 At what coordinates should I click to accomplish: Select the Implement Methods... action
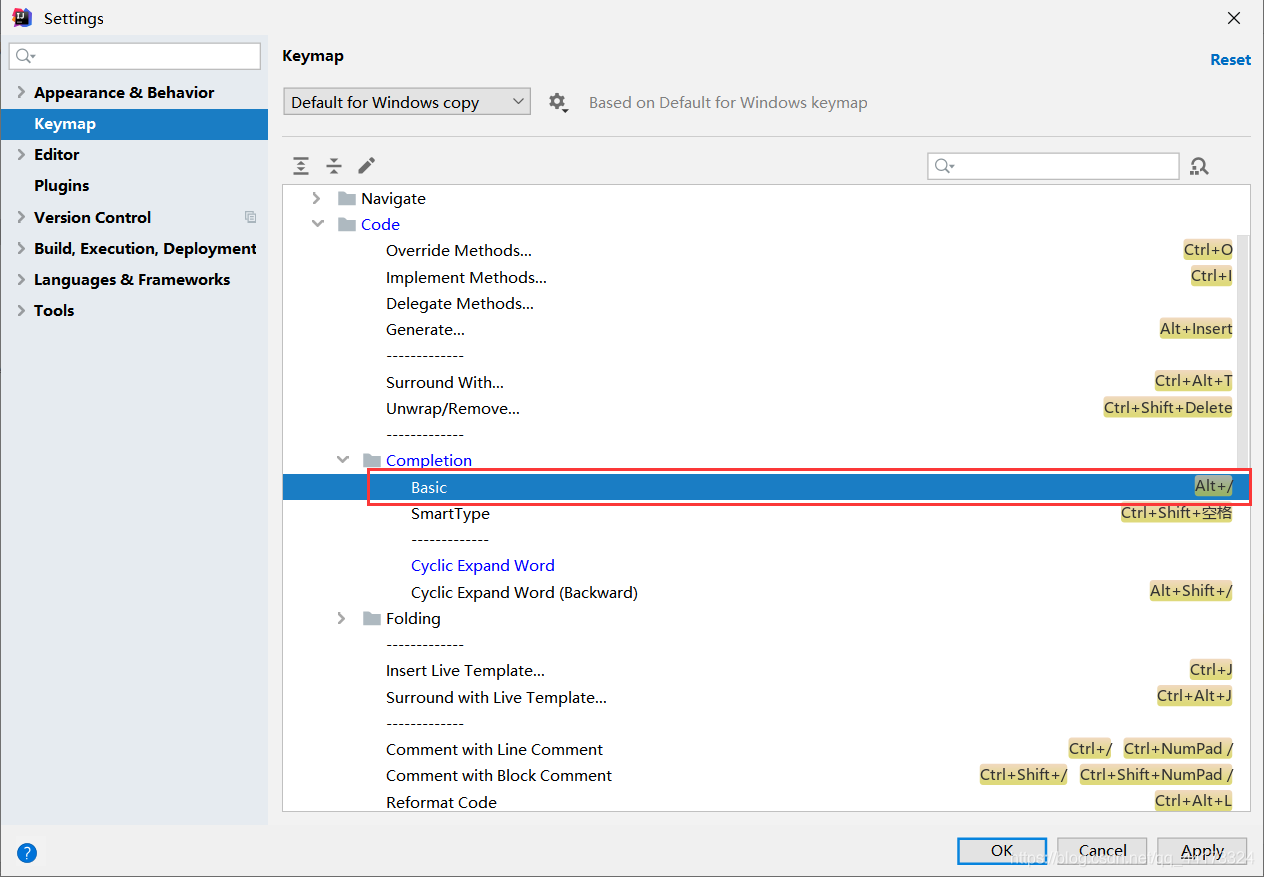pos(466,277)
